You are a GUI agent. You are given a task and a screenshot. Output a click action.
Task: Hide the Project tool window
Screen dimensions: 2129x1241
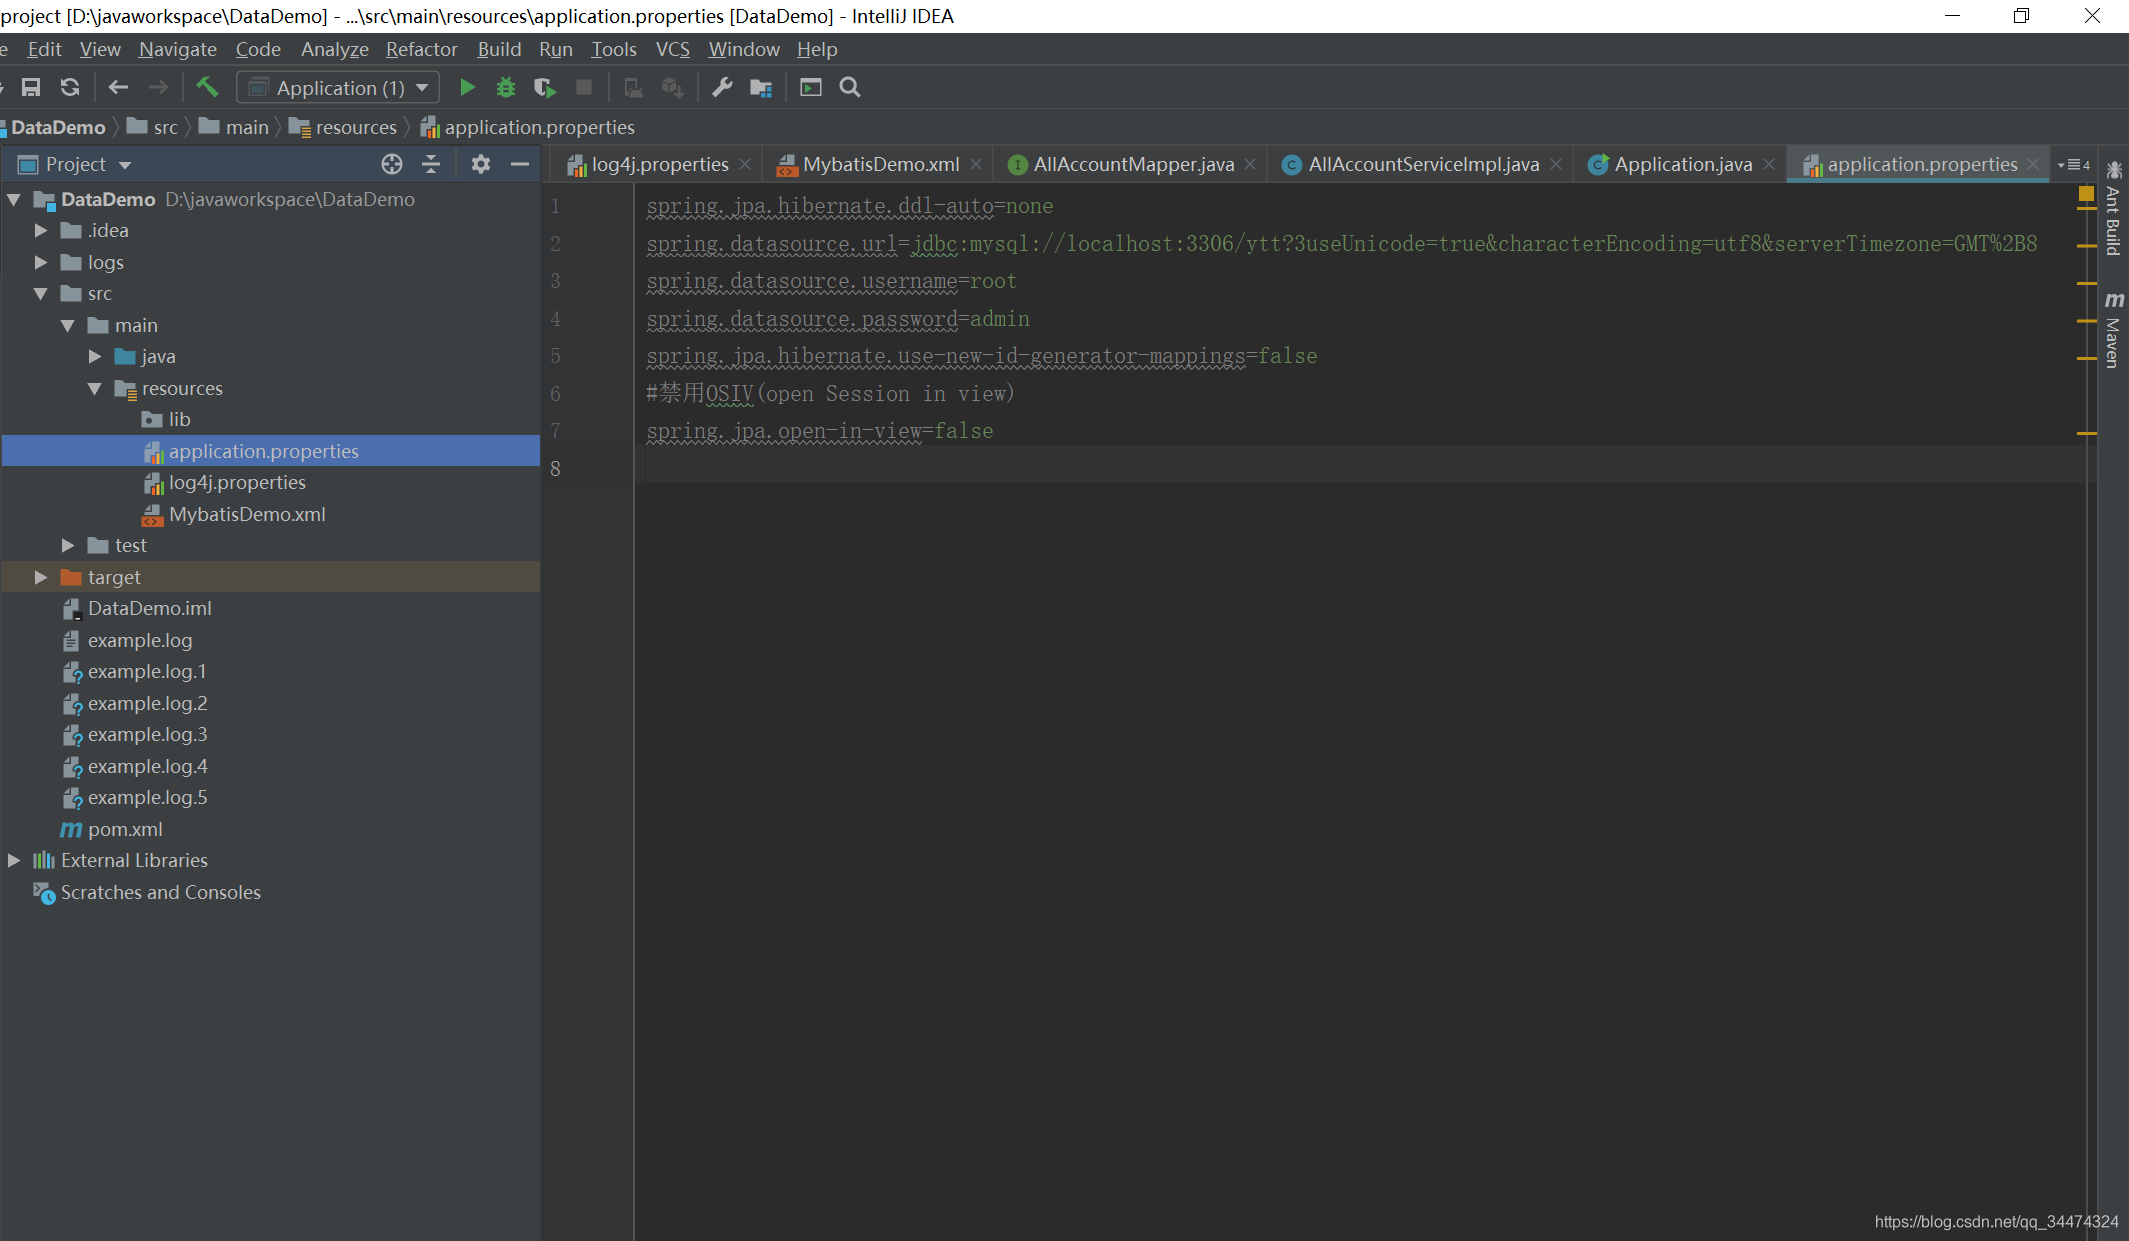[x=519, y=164]
